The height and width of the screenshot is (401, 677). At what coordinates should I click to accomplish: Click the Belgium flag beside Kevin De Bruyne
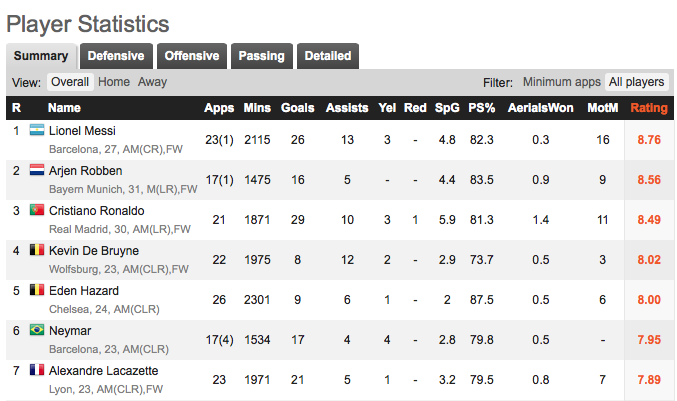pos(38,250)
